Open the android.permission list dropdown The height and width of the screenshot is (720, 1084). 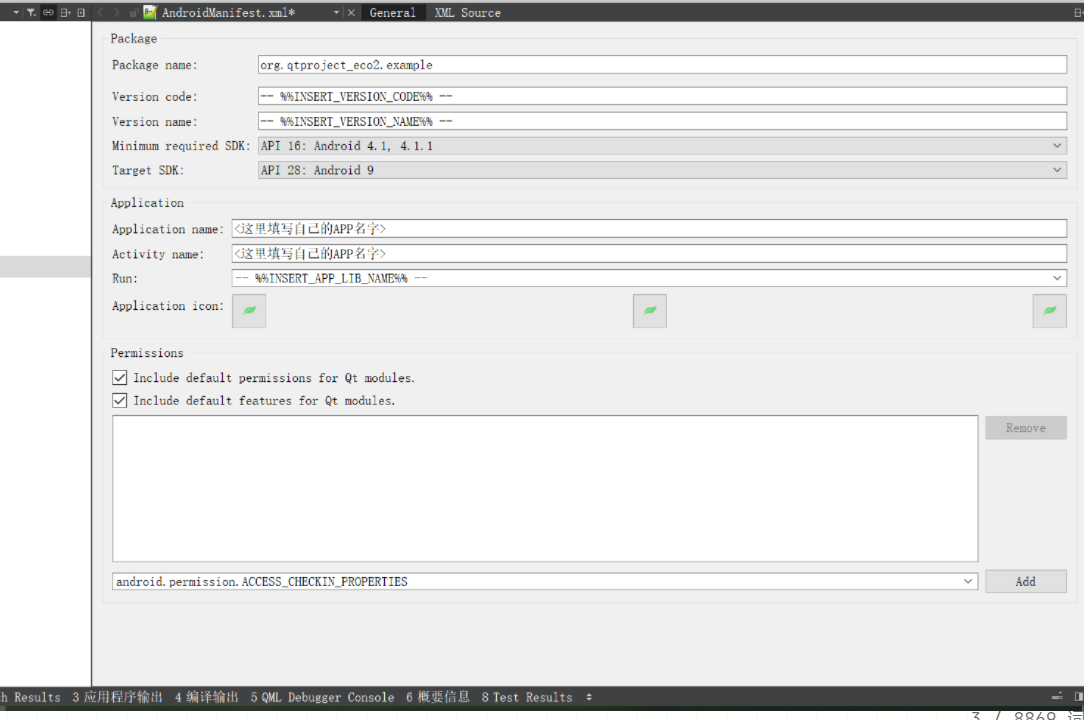967,581
